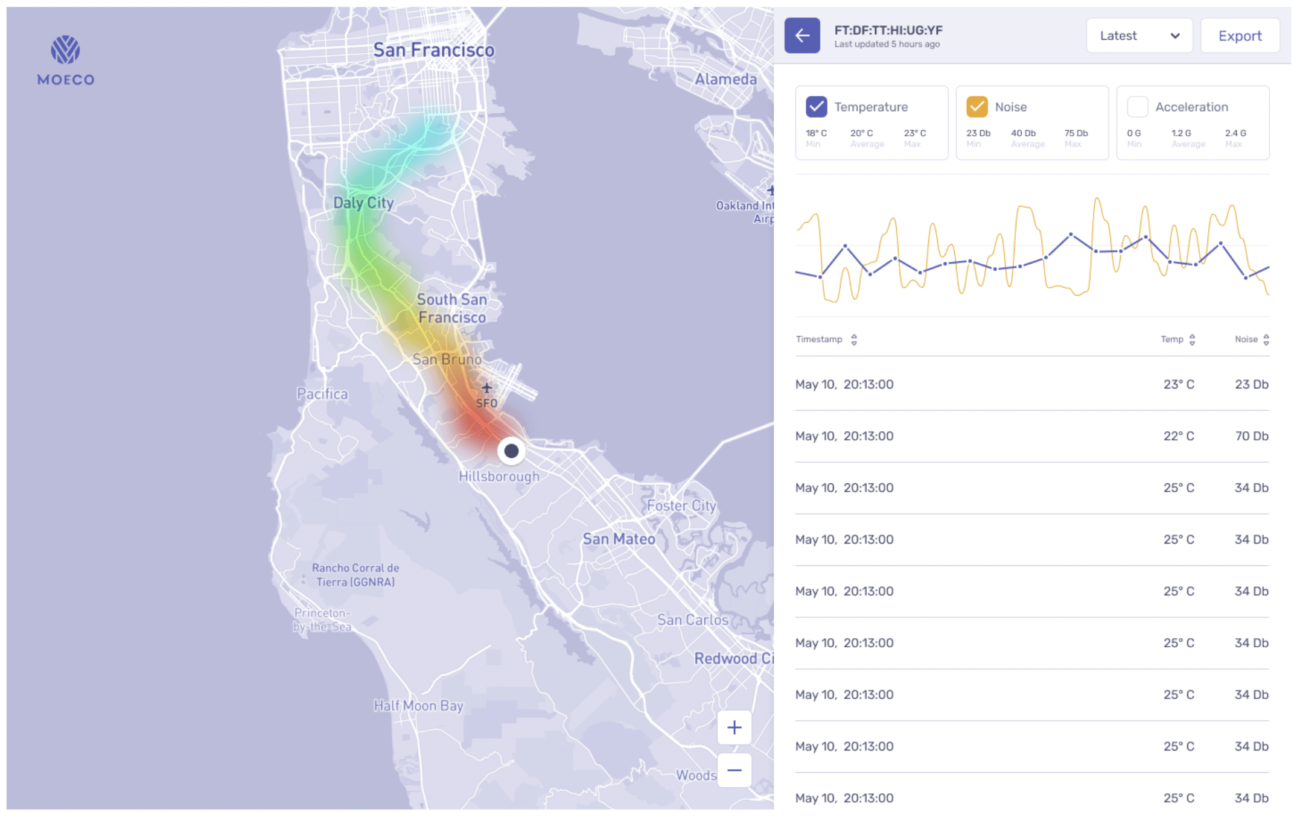Screen dimensions: 1300x818
Task: Zoom out on the map
Action: click(734, 770)
